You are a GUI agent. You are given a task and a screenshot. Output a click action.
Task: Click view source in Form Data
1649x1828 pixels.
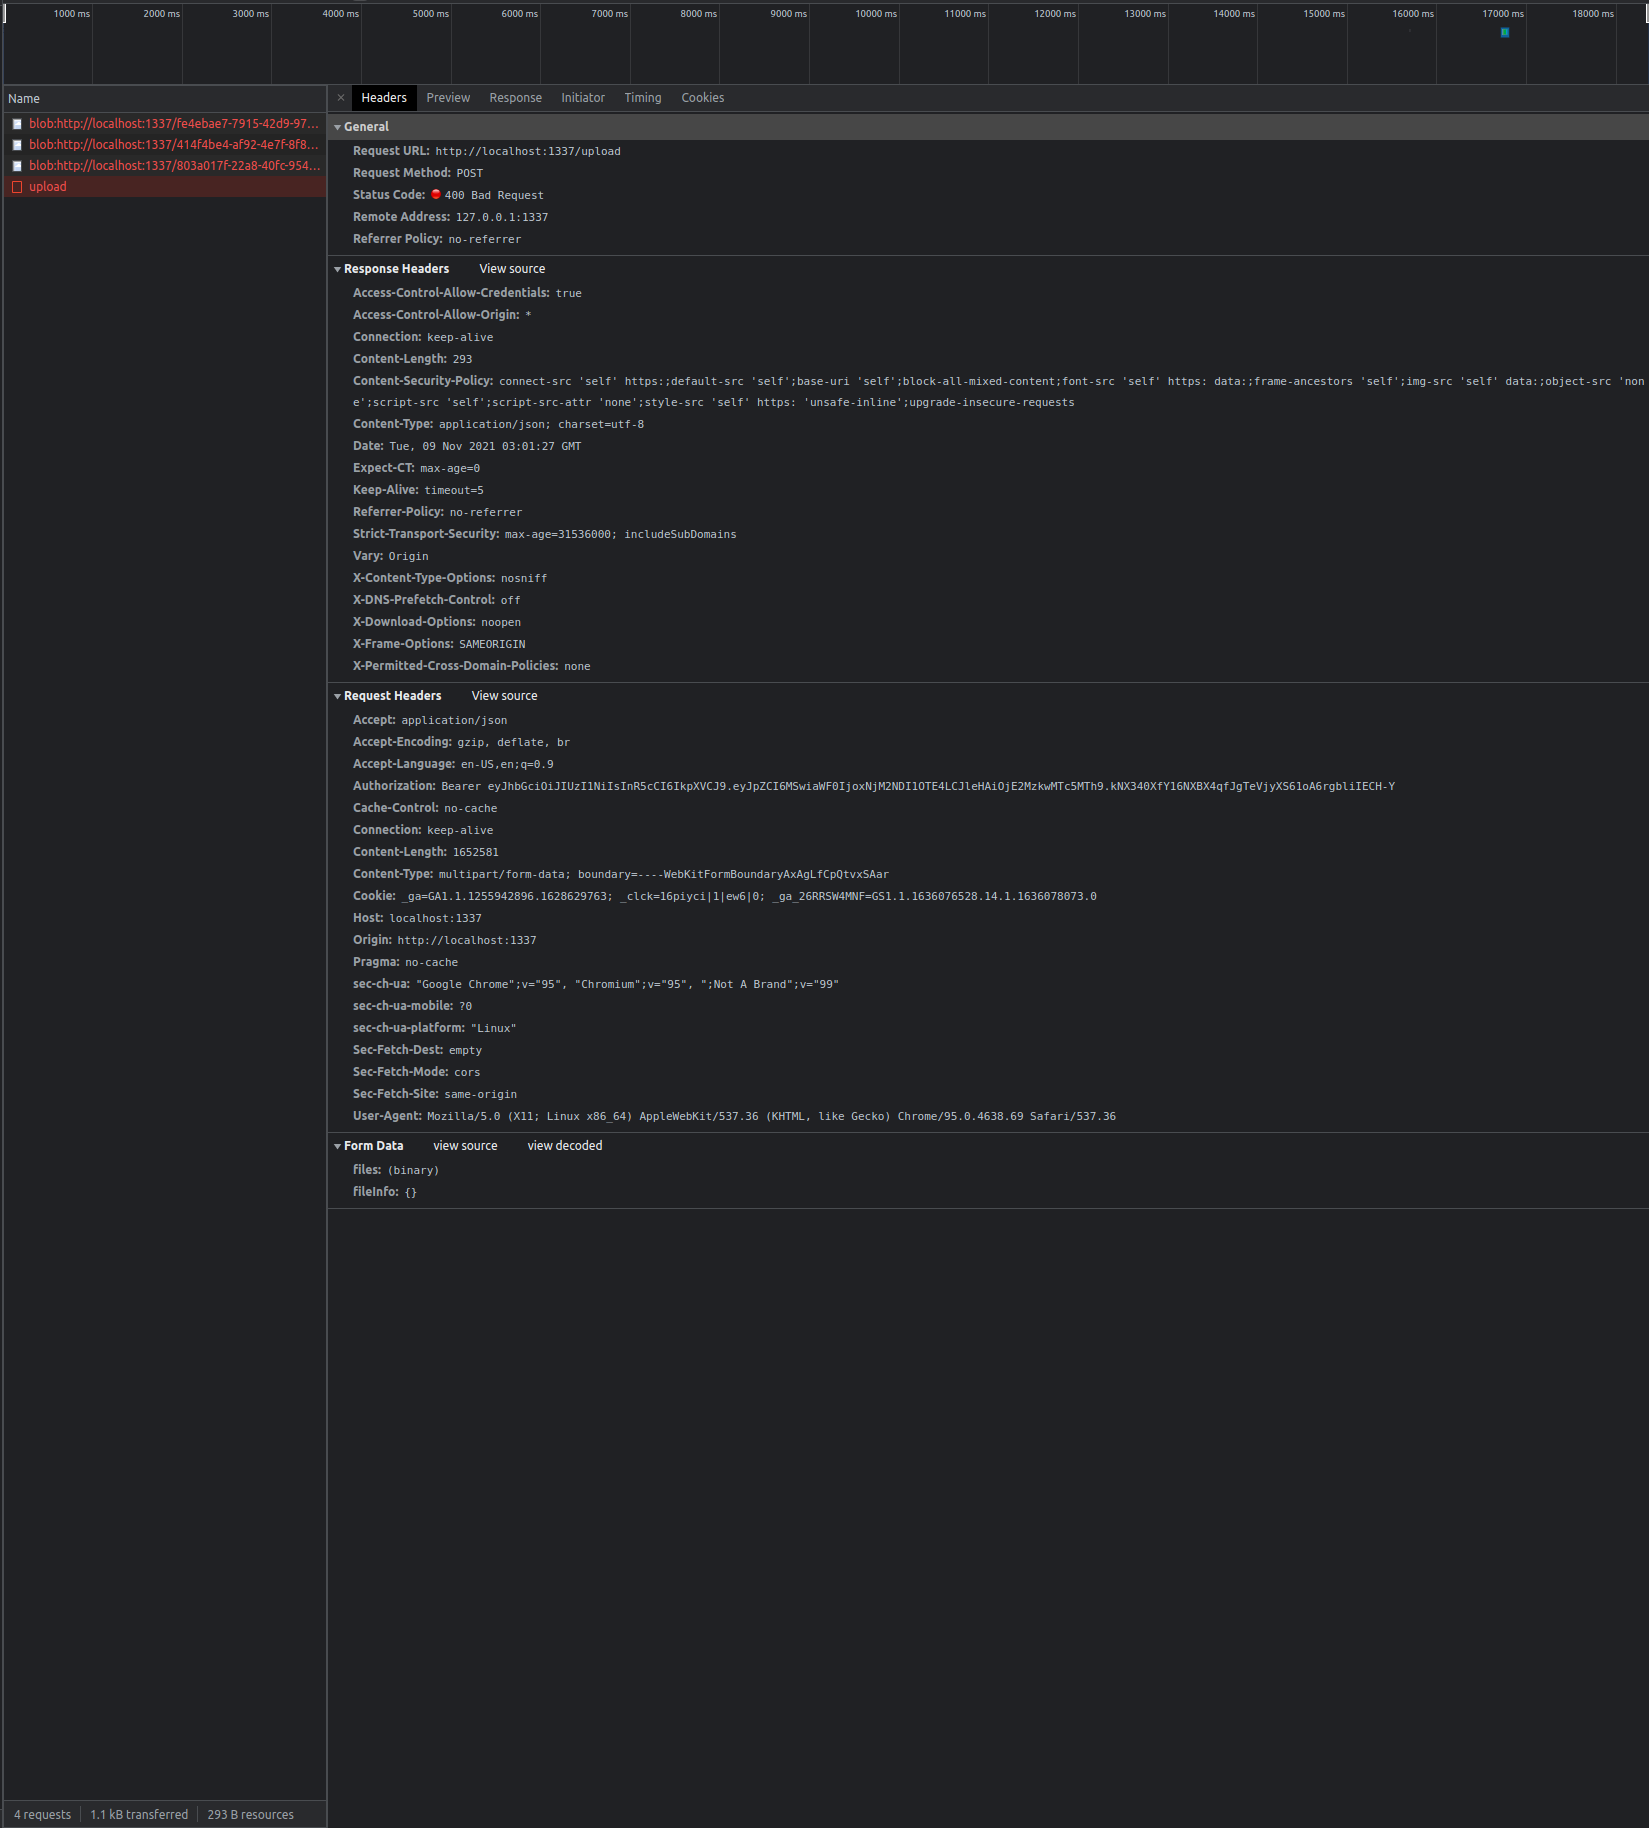tap(465, 1146)
